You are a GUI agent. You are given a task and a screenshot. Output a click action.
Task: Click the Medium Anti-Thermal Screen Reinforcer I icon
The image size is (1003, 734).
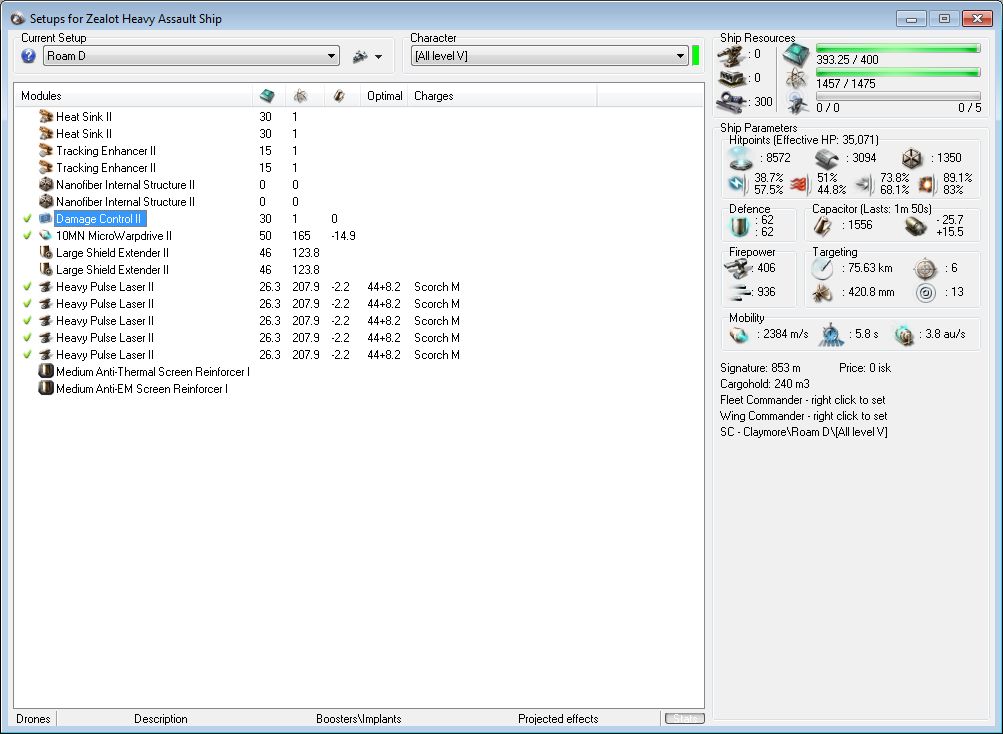(x=46, y=371)
